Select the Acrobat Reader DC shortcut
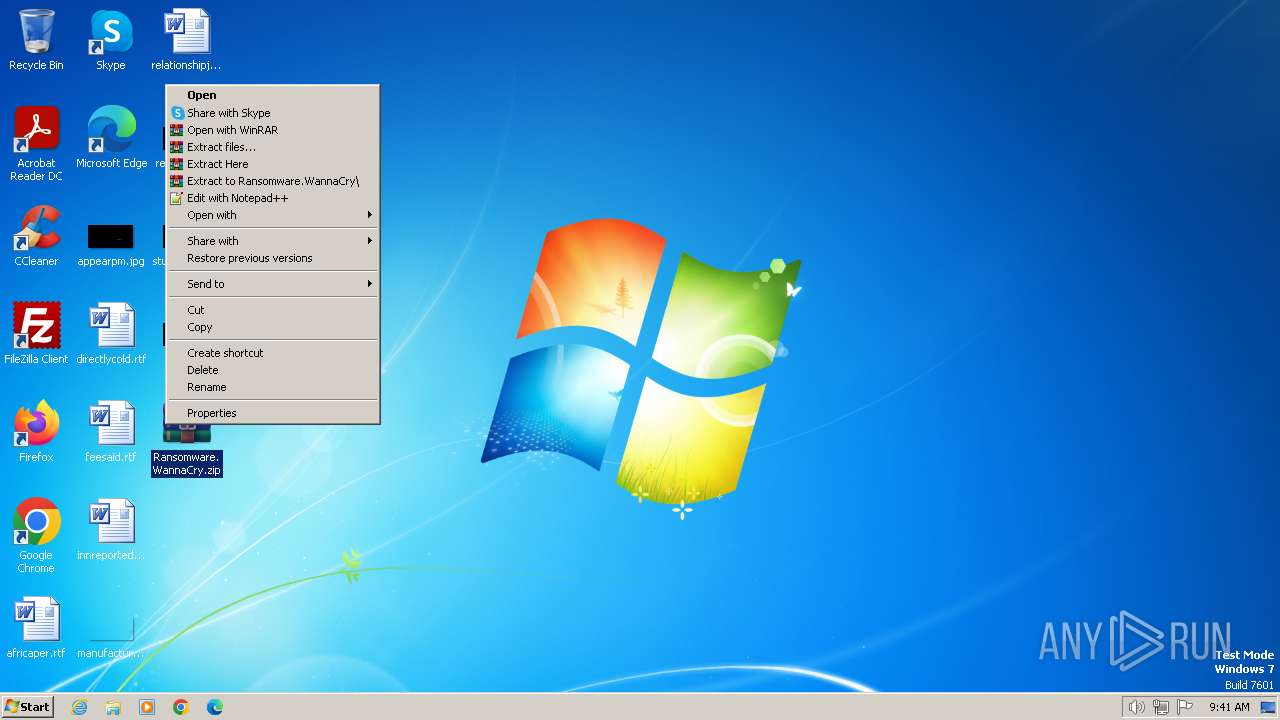Viewport: 1280px width, 720px height. (36, 145)
